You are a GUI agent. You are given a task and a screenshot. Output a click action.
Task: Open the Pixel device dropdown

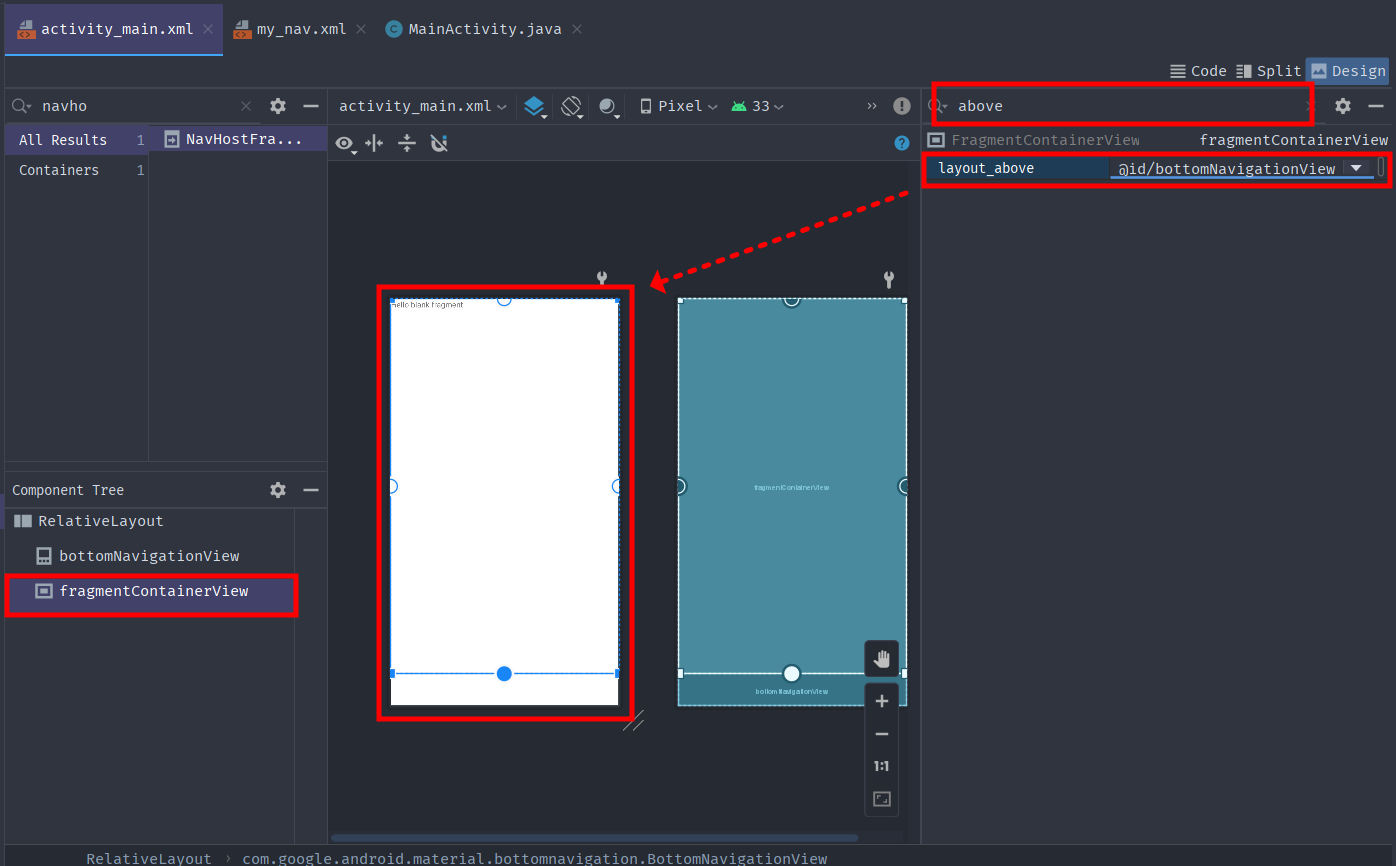[678, 106]
